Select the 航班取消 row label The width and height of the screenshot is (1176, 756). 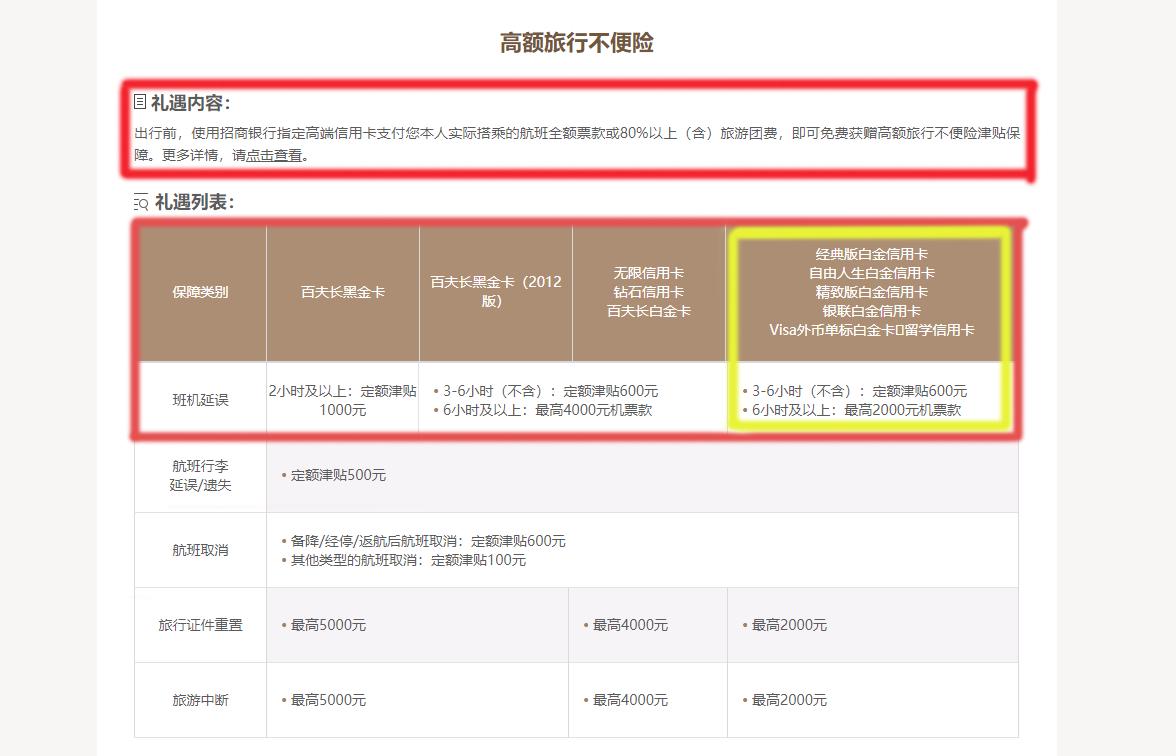pyautogui.click(x=200, y=550)
